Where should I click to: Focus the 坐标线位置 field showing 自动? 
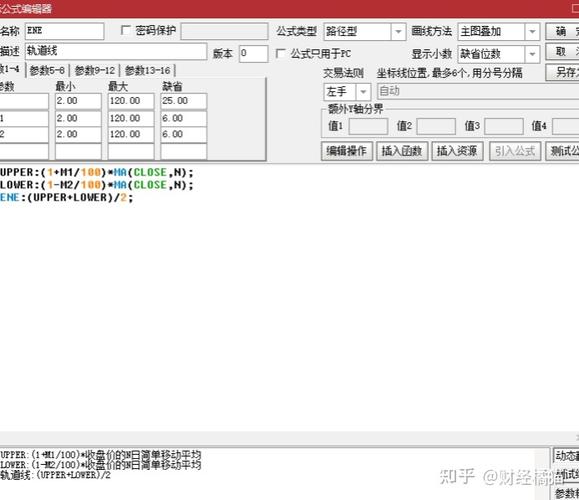pyautogui.click(x=478, y=92)
